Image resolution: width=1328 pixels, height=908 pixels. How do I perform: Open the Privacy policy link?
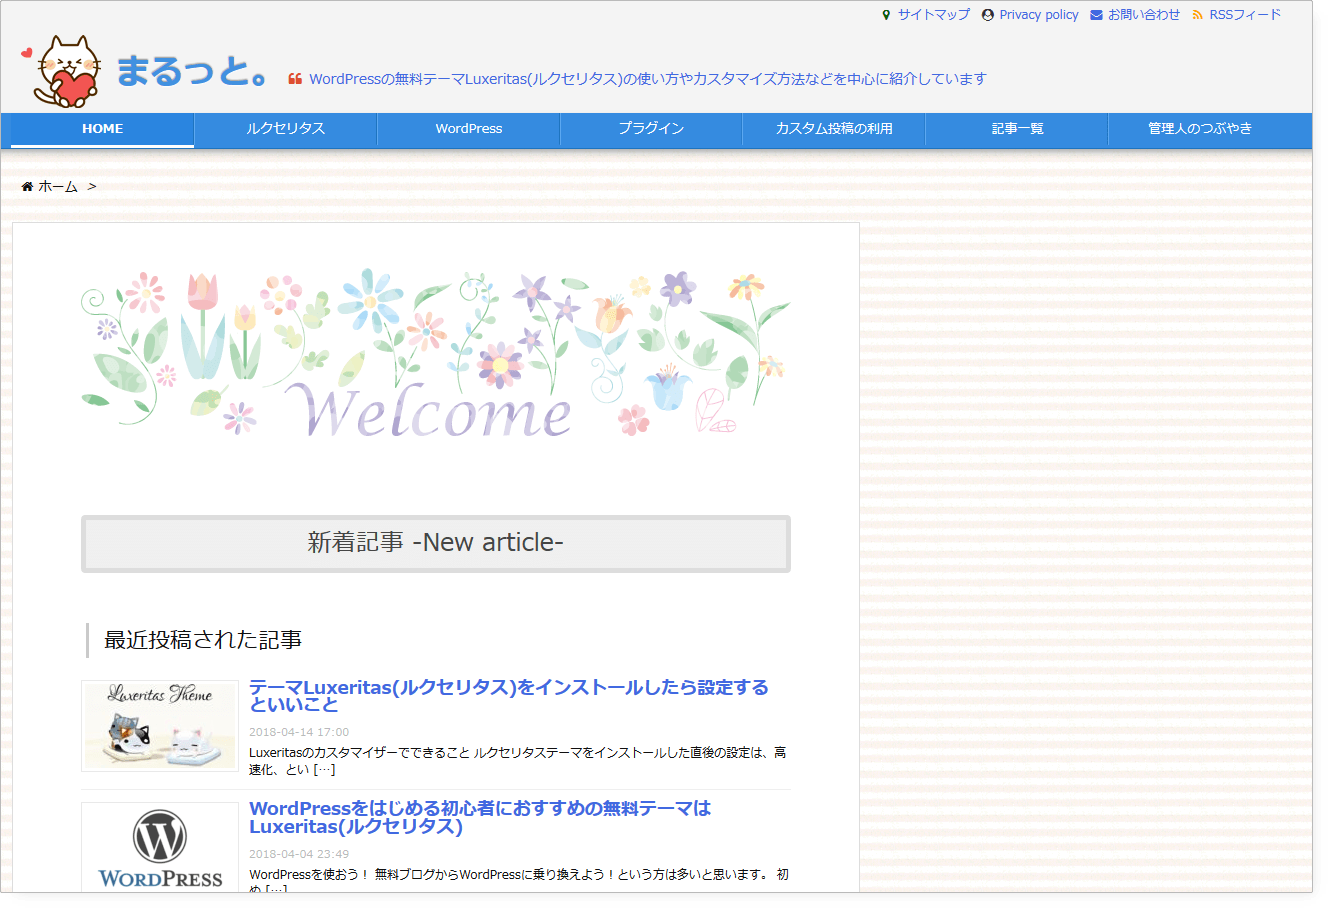click(1040, 14)
